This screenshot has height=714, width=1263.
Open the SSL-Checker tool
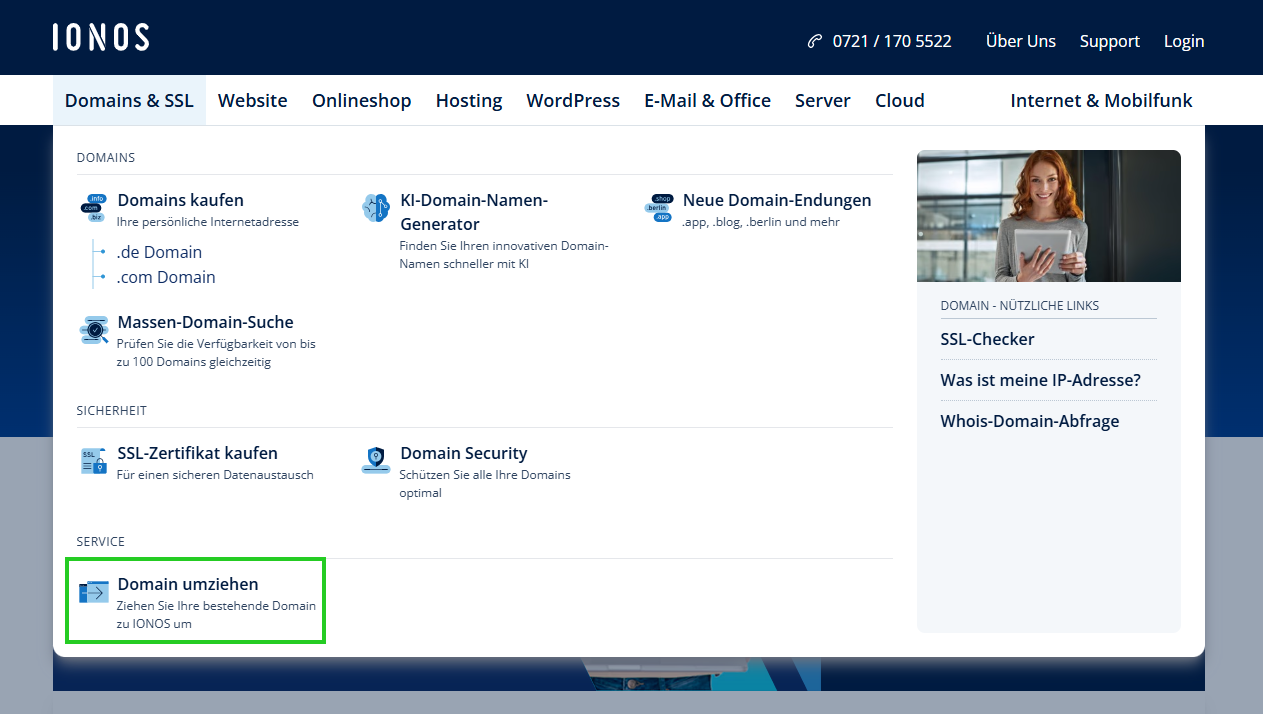pyautogui.click(x=987, y=339)
